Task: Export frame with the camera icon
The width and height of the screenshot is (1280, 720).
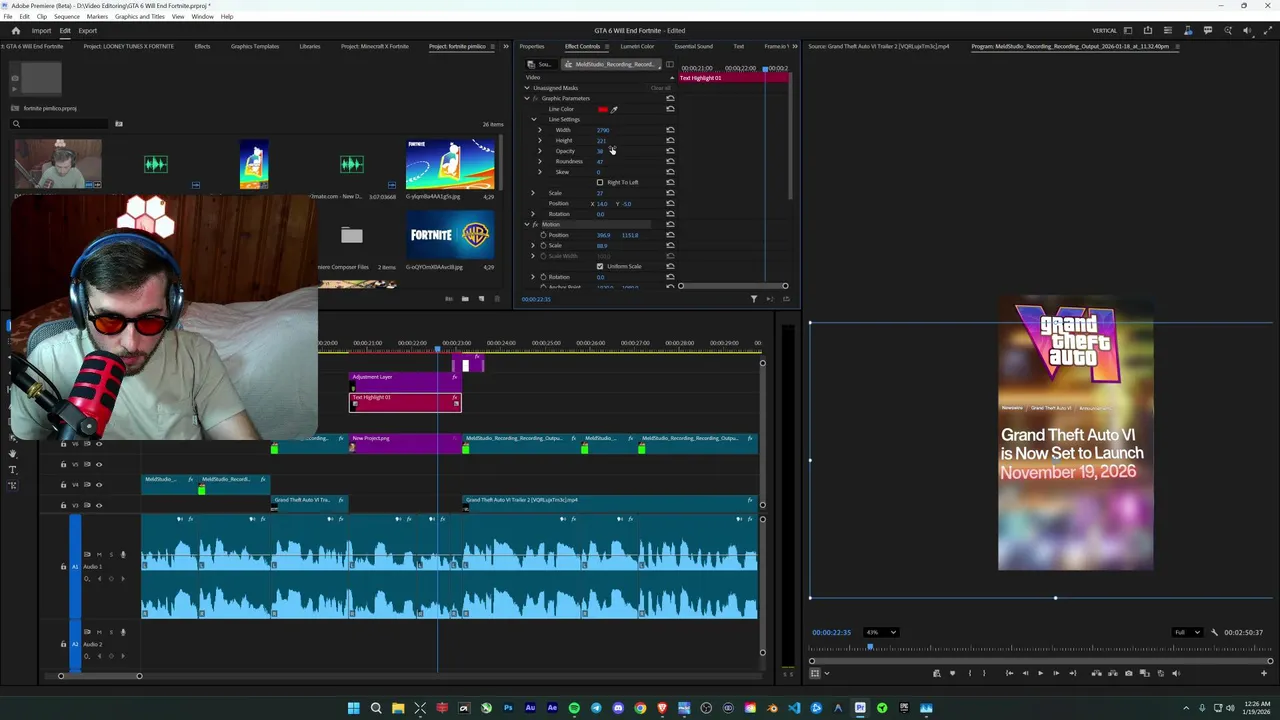Action: 1129,673
